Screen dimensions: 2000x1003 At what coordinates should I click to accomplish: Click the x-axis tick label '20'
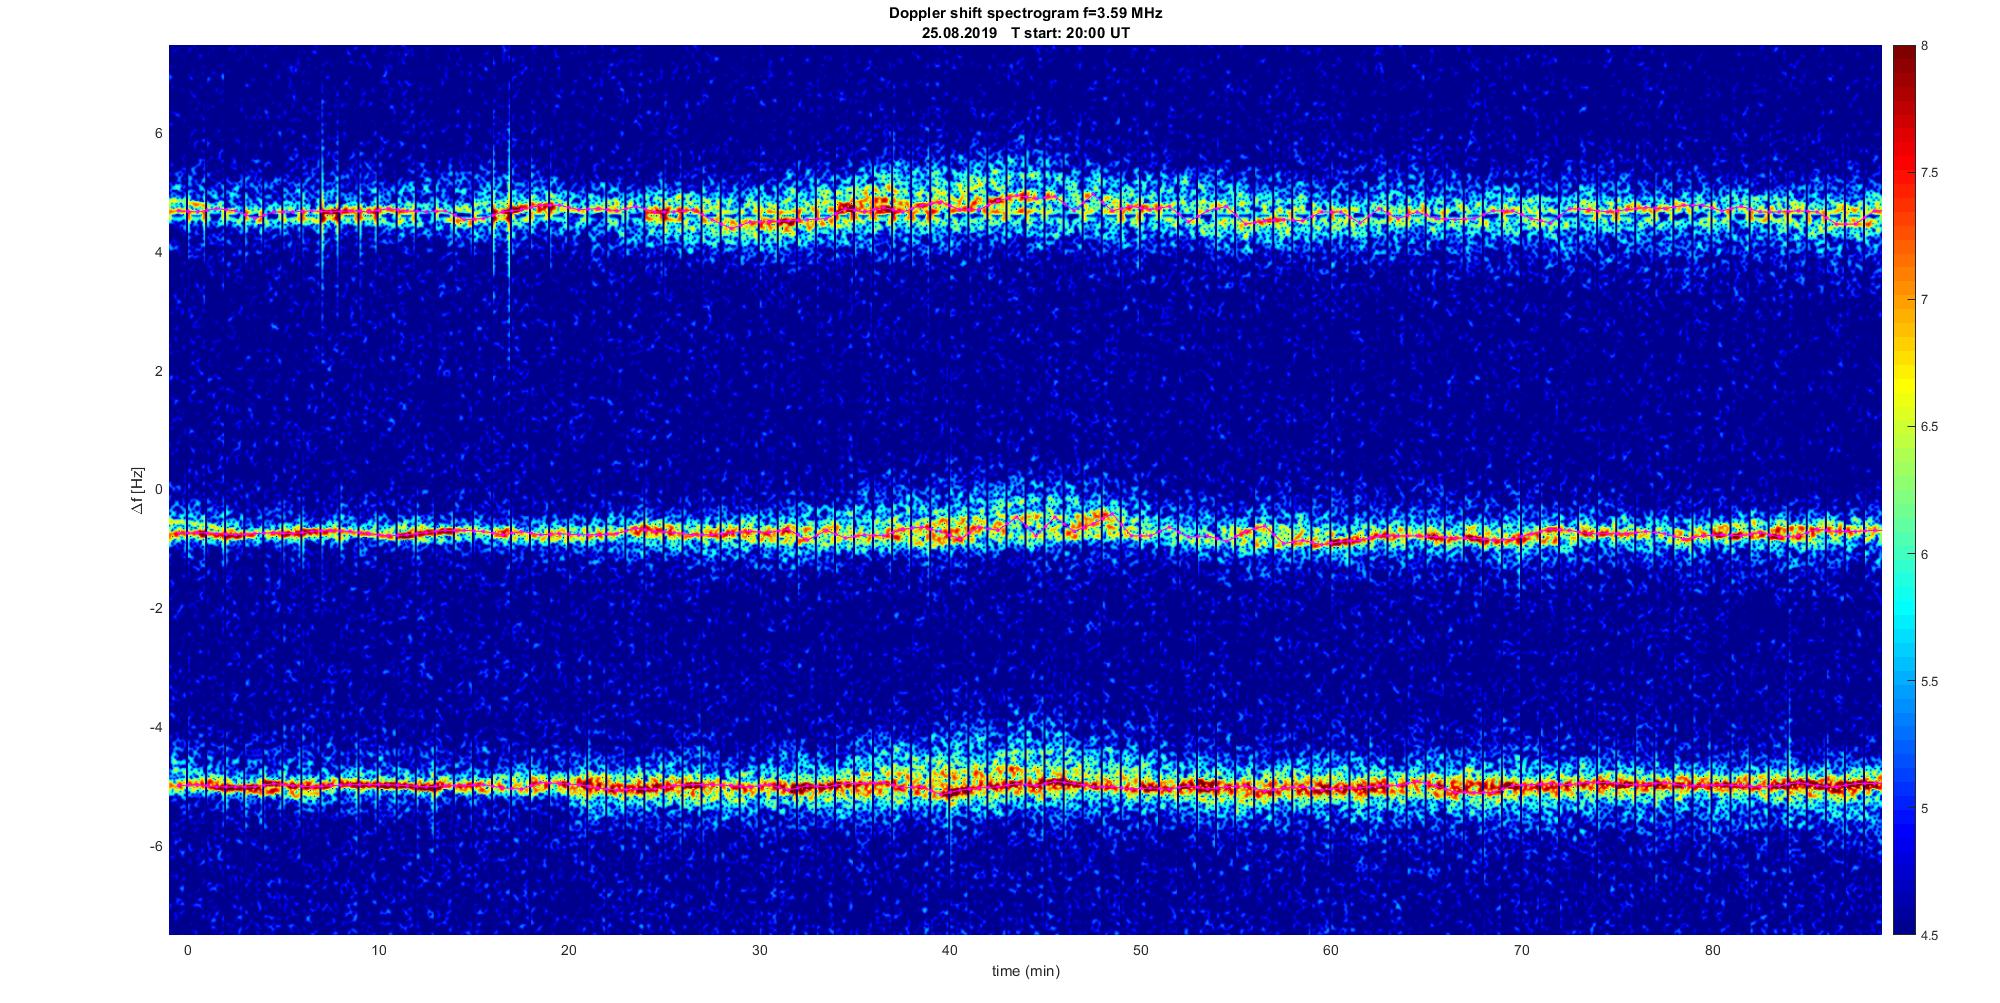pyautogui.click(x=568, y=950)
